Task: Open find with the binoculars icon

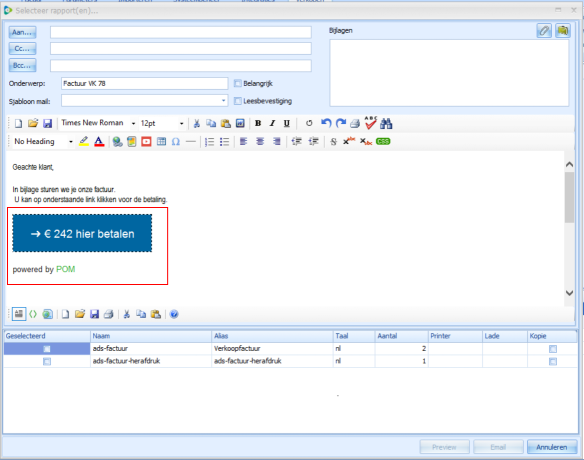Action: (x=386, y=123)
